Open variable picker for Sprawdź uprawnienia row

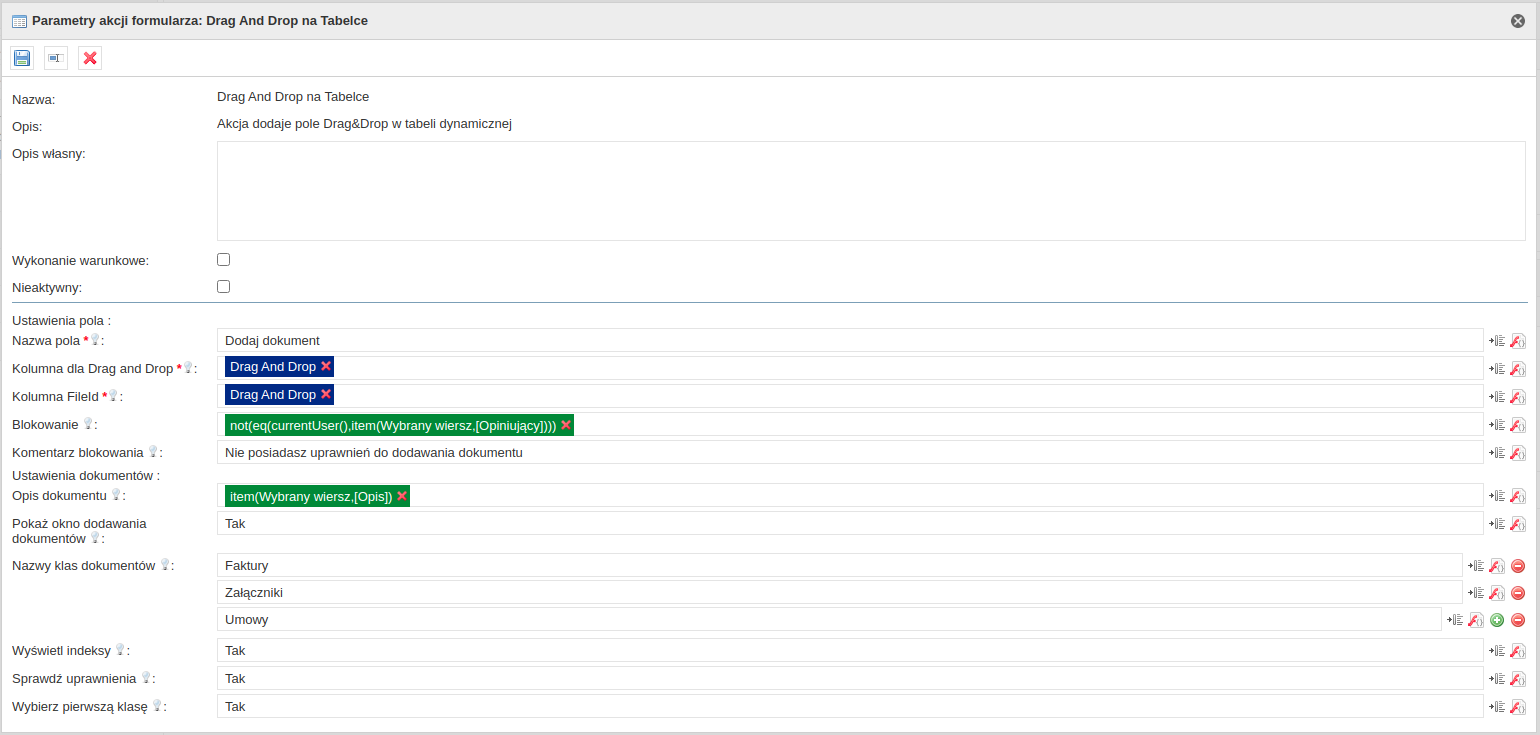(1497, 678)
